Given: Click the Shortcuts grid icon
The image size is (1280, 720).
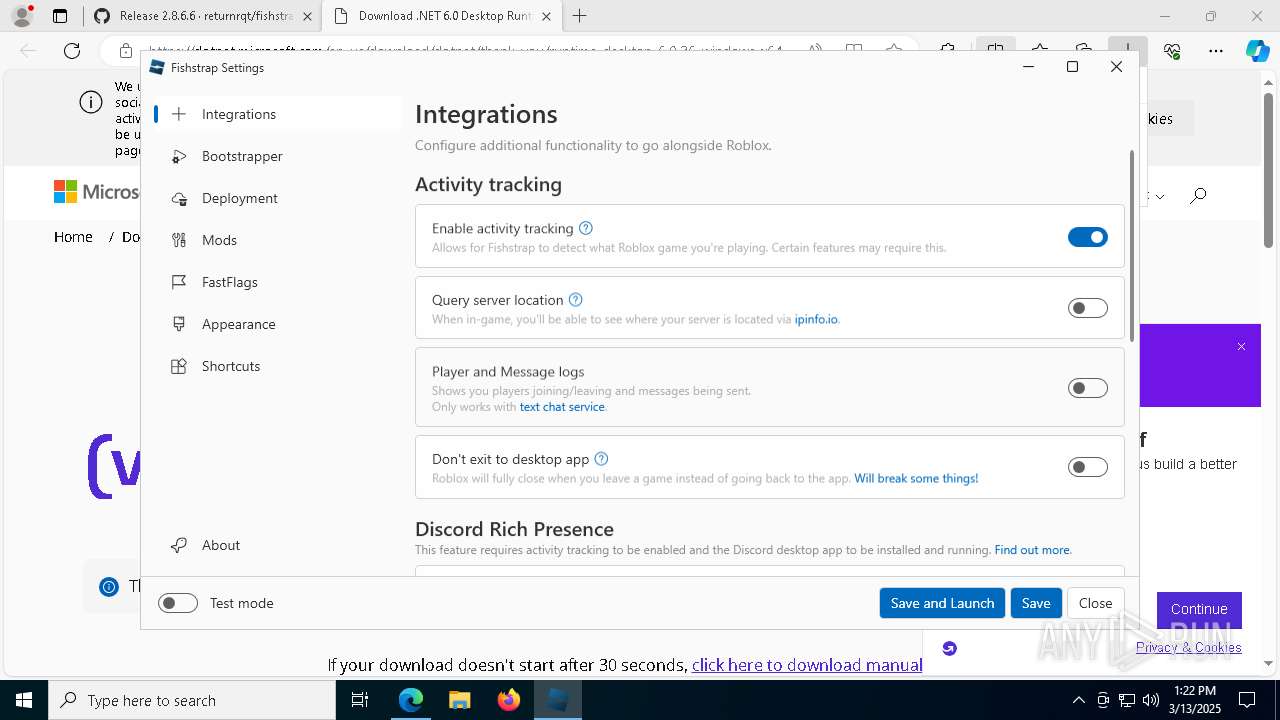Looking at the screenshot, I should (x=179, y=366).
